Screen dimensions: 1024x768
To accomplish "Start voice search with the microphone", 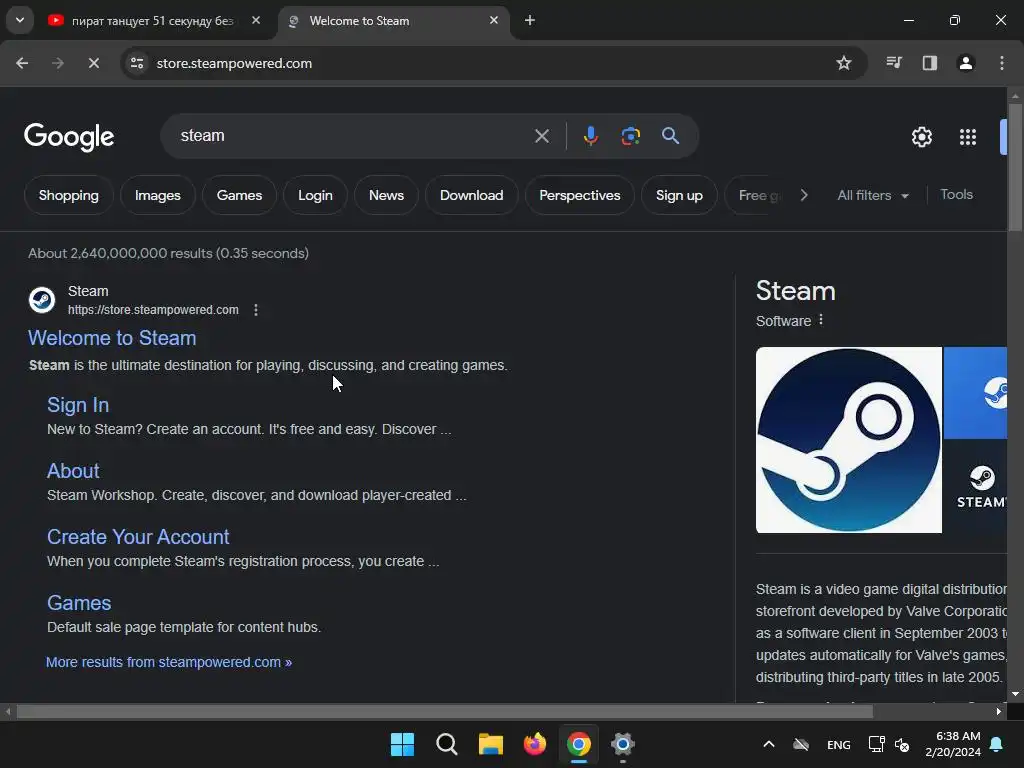I will [x=590, y=136].
